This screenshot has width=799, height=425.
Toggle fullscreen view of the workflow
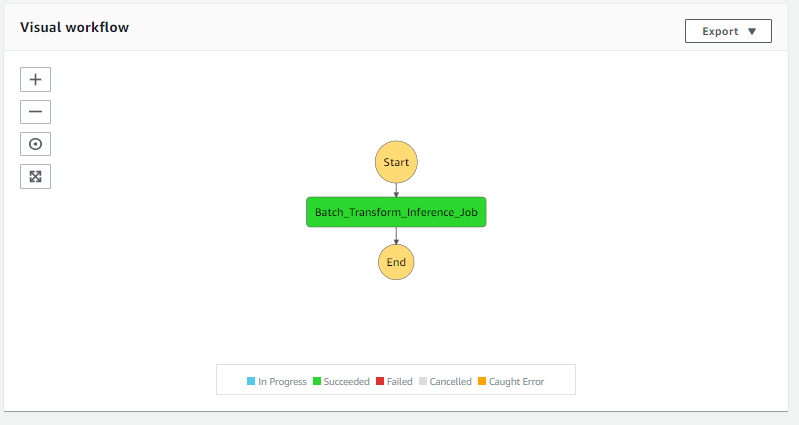coord(35,176)
